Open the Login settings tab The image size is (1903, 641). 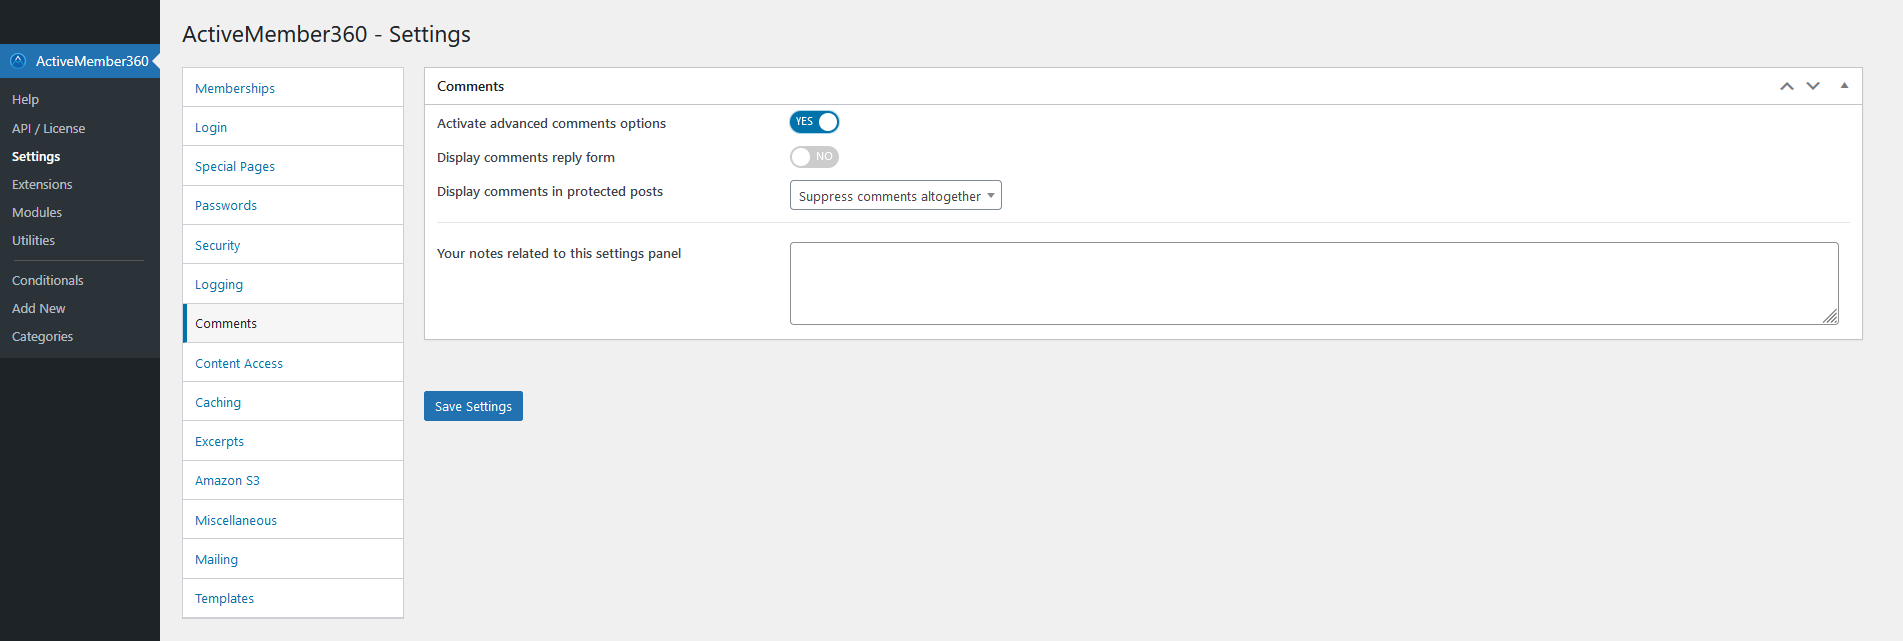[x=293, y=127]
